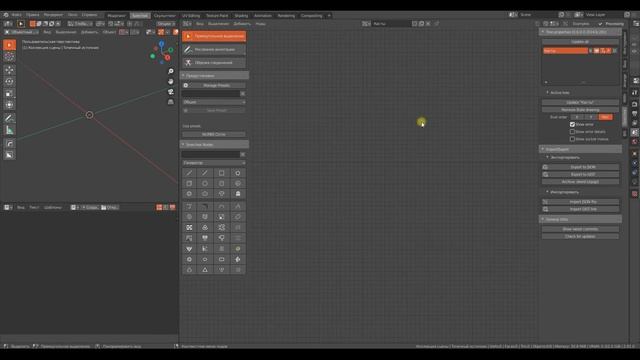Click the blue Z axis on the navigation gizmo
640x360 pixels.
(162, 43)
